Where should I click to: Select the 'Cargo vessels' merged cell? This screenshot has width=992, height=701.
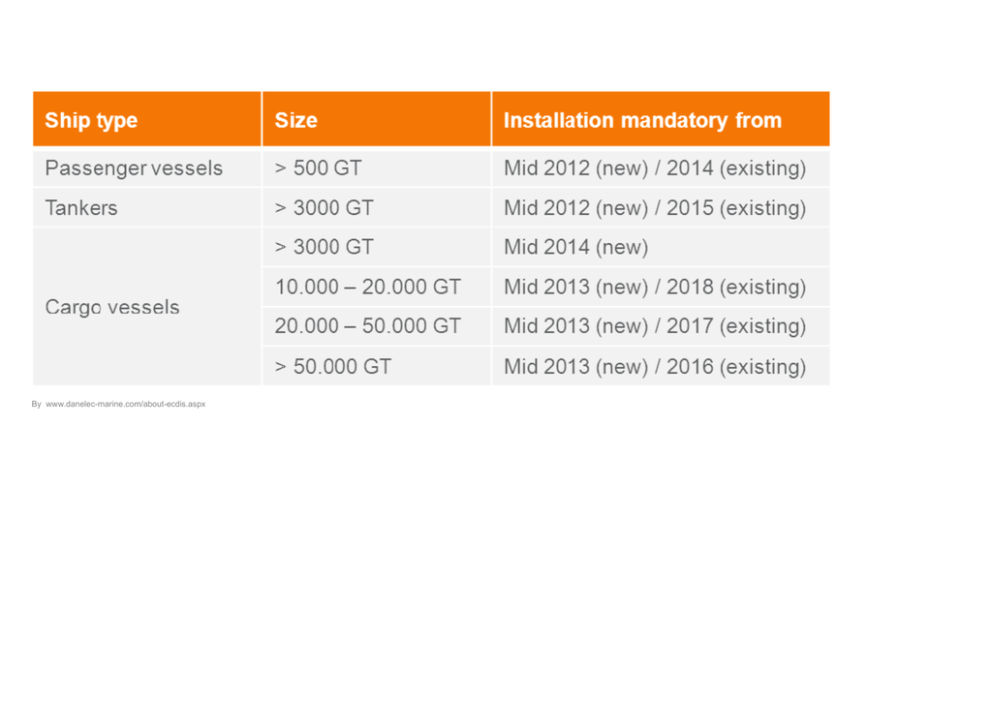pyautogui.click(x=113, y=307)
